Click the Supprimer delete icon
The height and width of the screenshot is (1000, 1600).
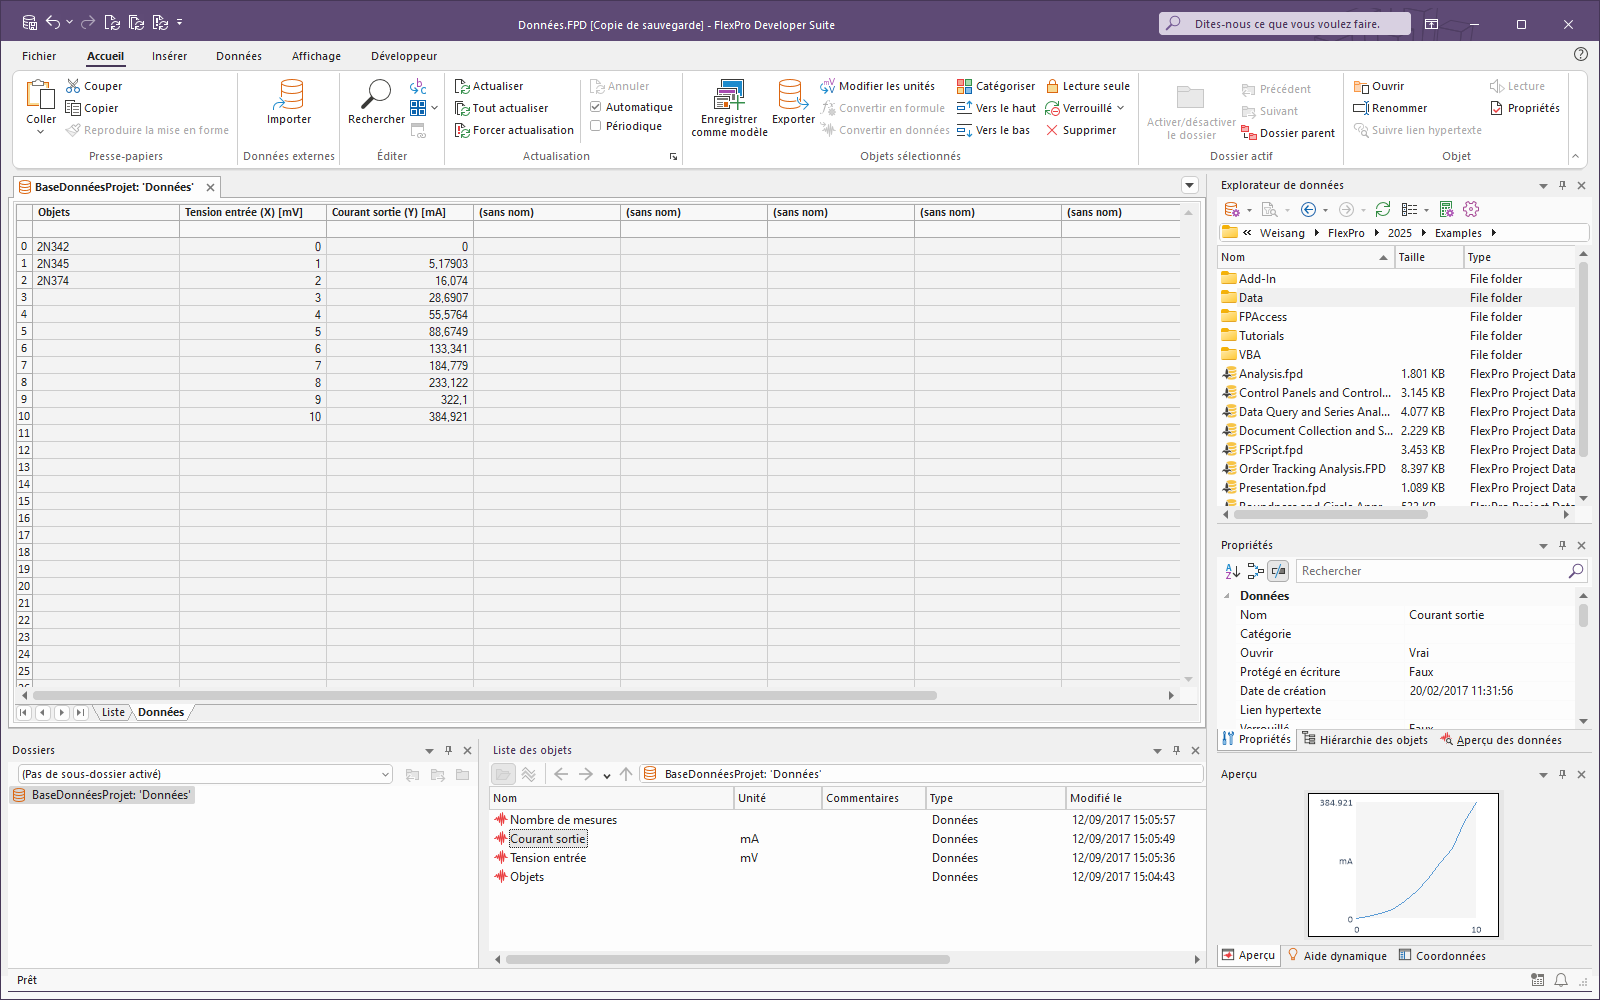(1052, 130)
